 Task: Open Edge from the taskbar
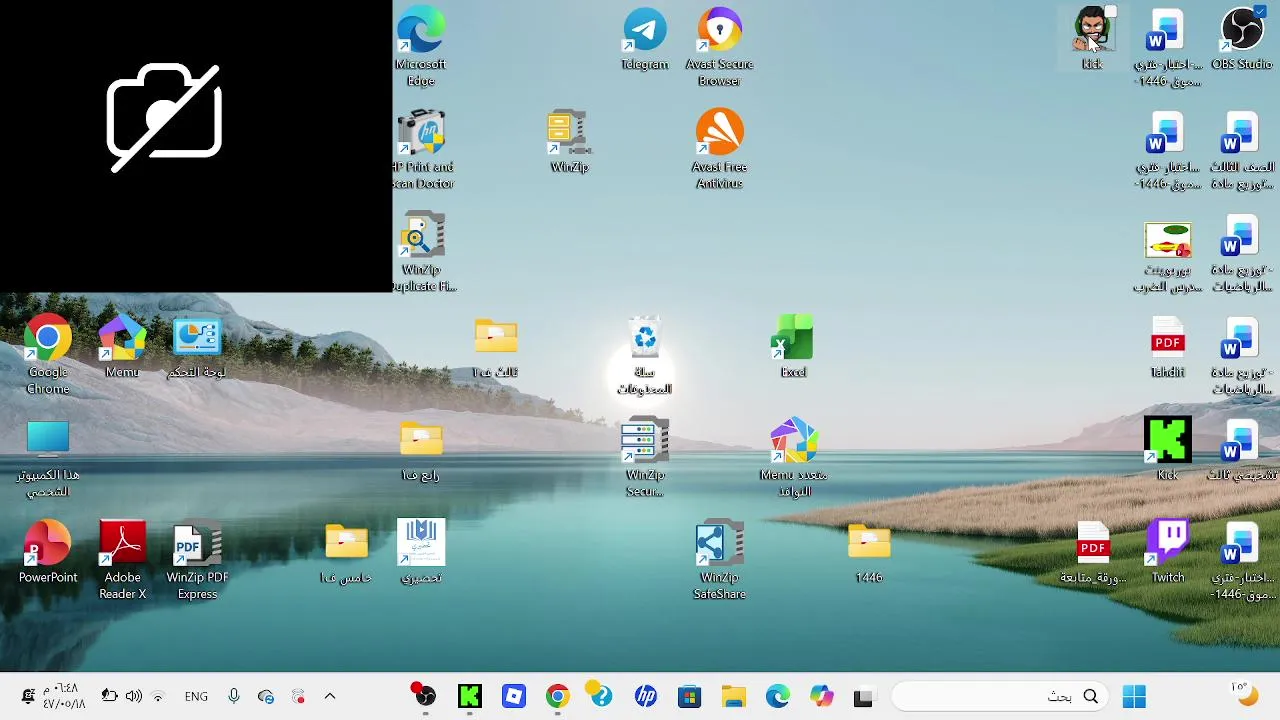click(778, 696)
